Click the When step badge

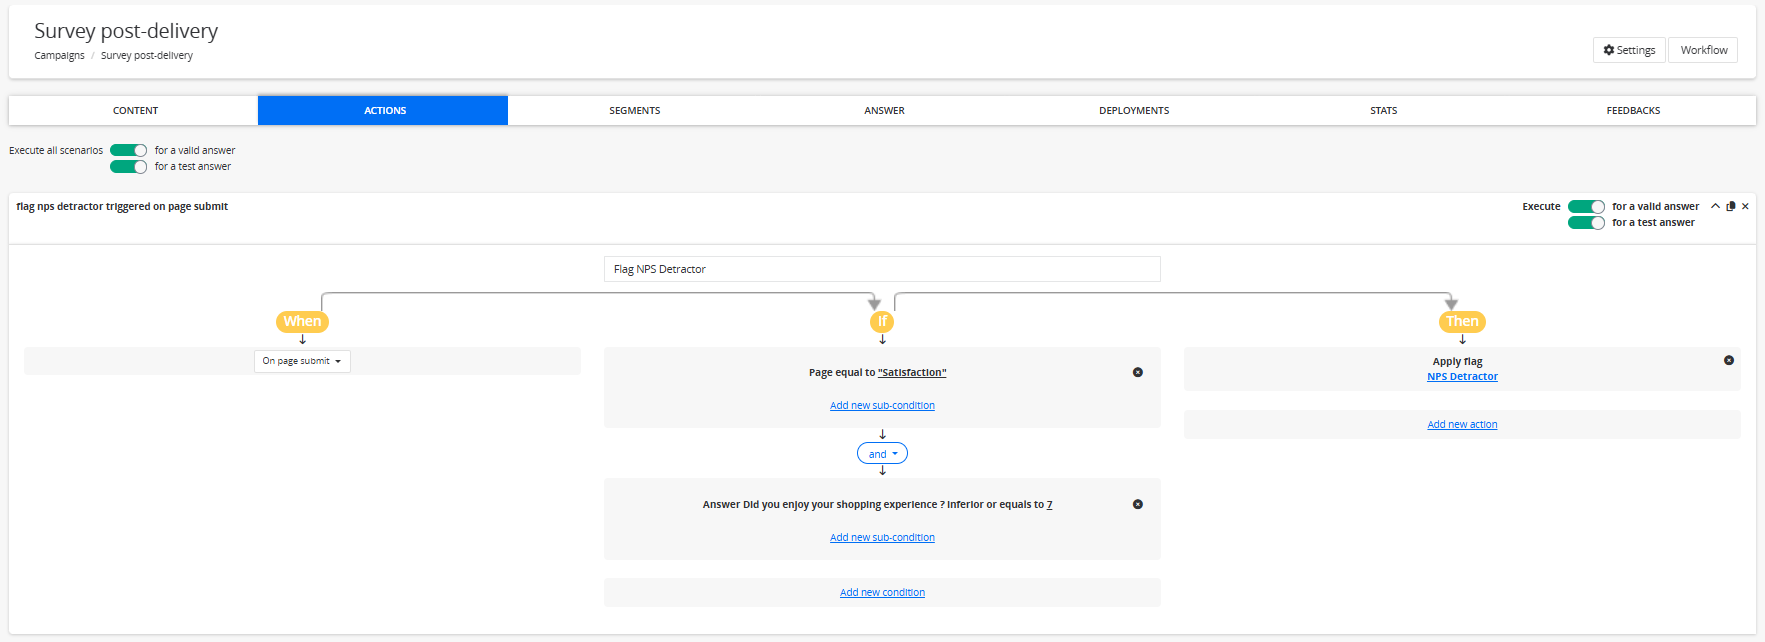[302, 321]
